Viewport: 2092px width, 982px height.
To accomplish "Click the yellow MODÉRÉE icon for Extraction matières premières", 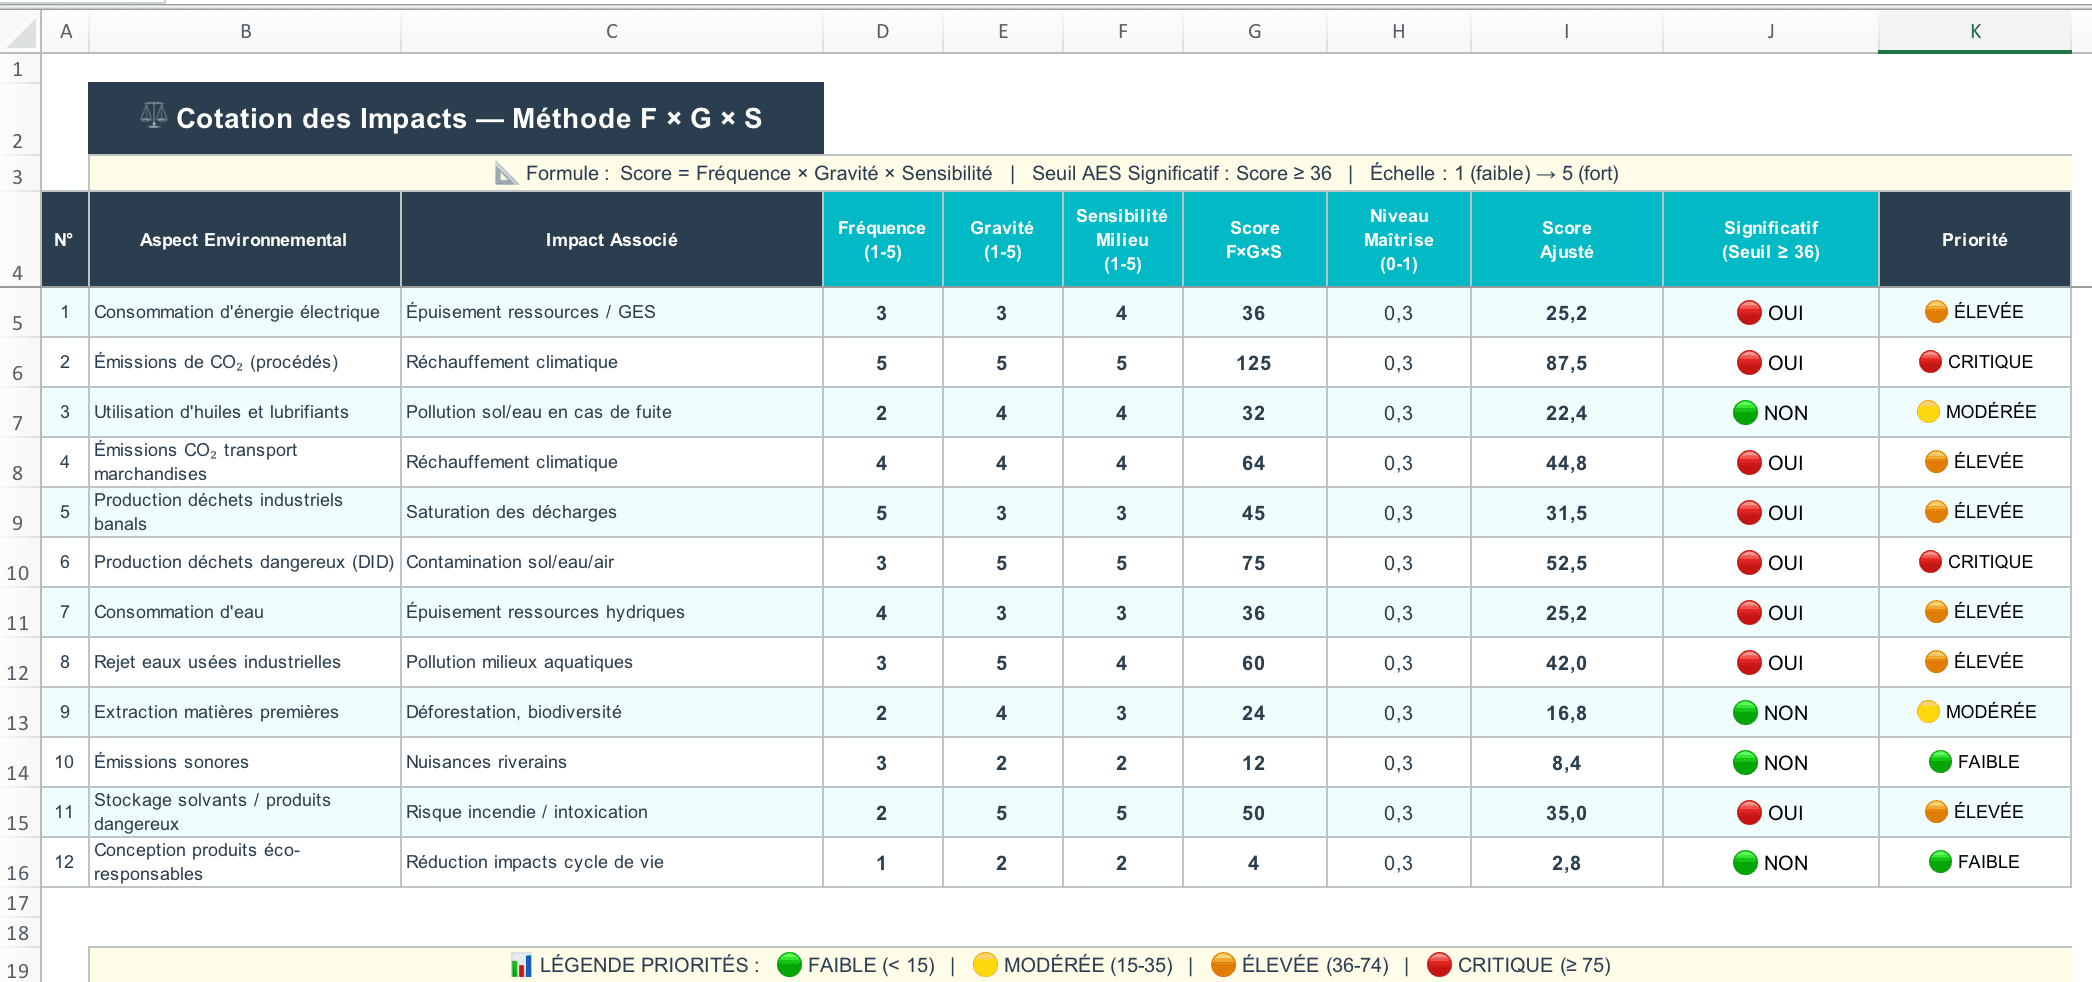I will tap(1928, 712).
